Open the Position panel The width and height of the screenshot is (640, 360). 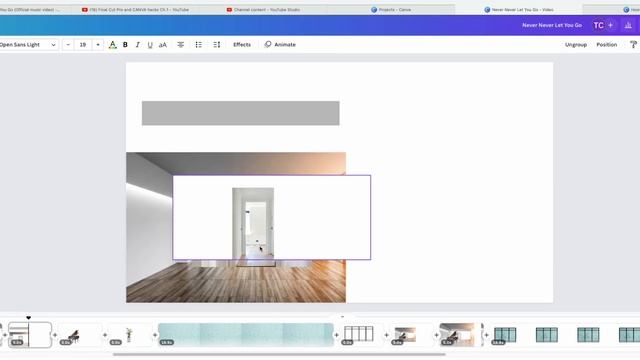607,45
